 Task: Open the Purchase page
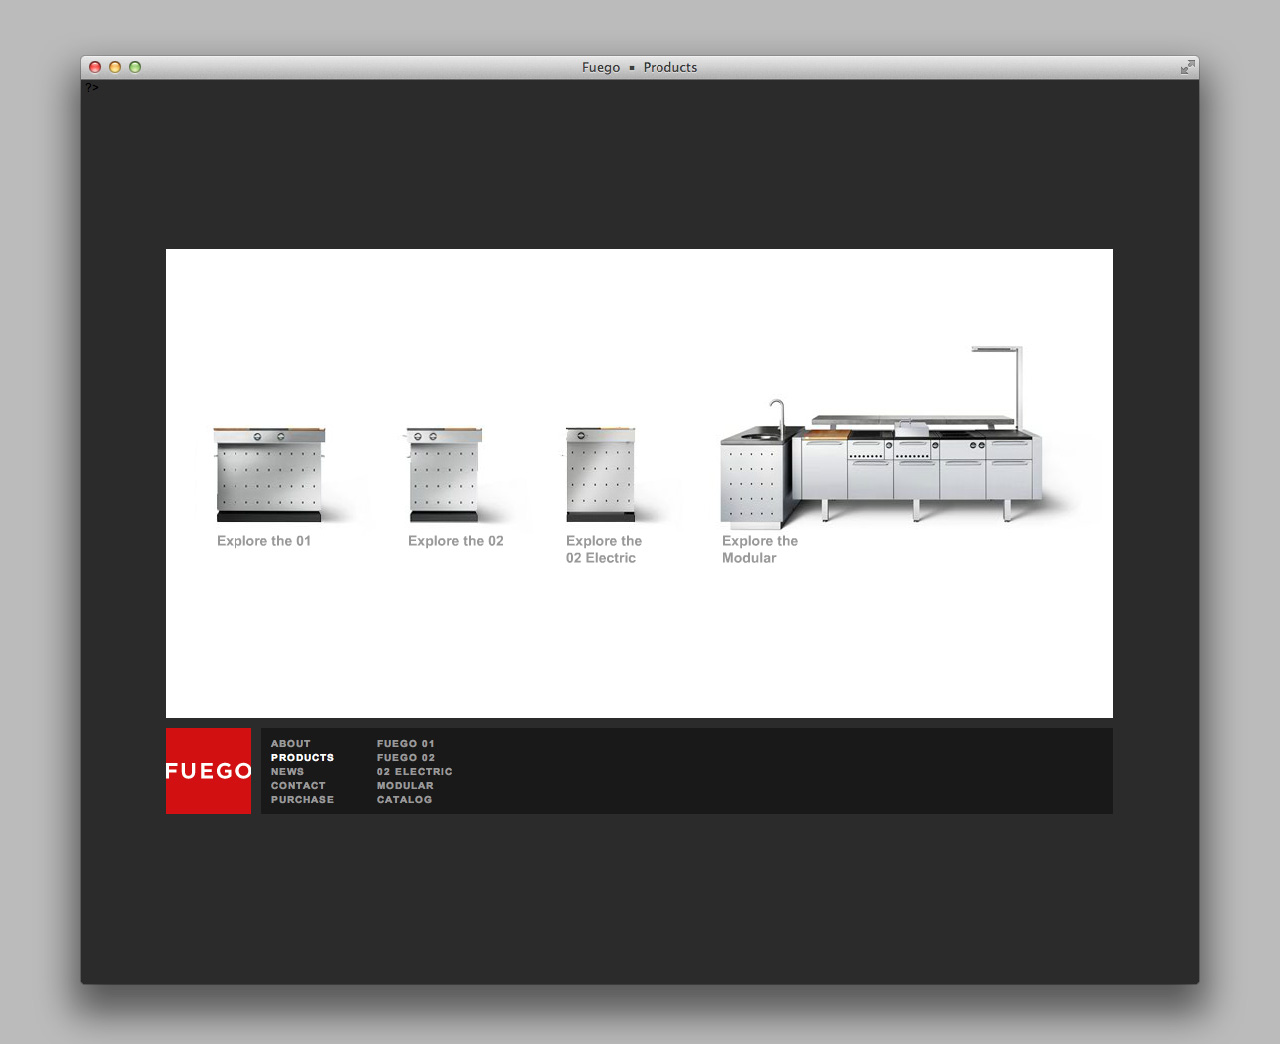[302, 800]
